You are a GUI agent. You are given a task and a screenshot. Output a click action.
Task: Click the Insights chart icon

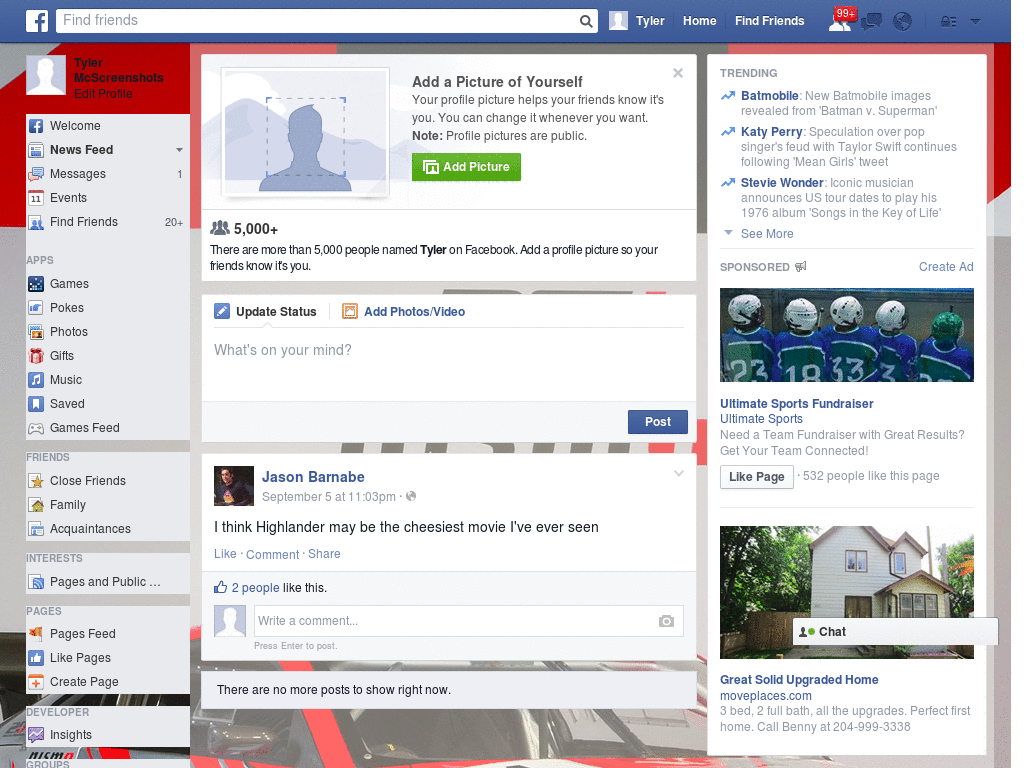[x=36, y=735]
